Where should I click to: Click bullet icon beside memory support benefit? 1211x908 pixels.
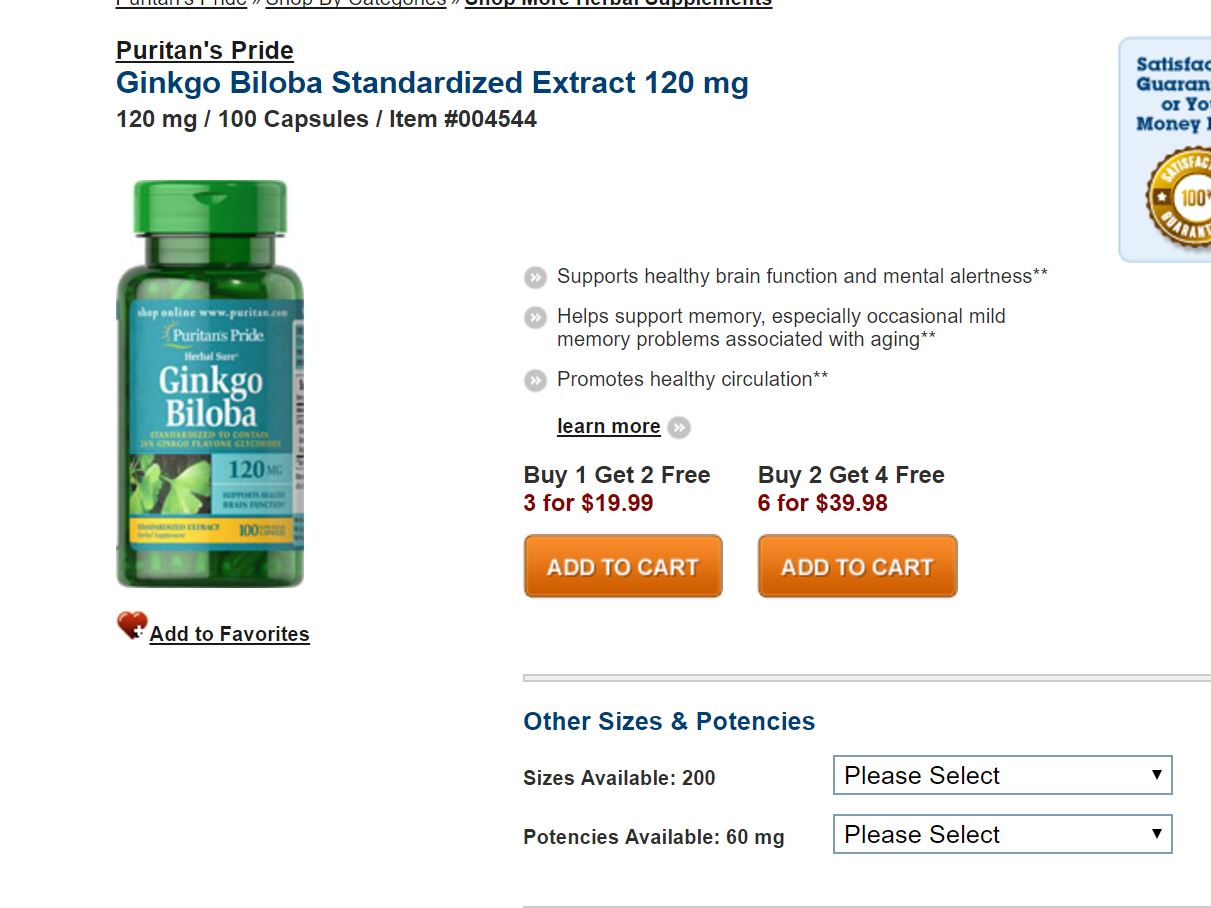[x=536, y=318]
